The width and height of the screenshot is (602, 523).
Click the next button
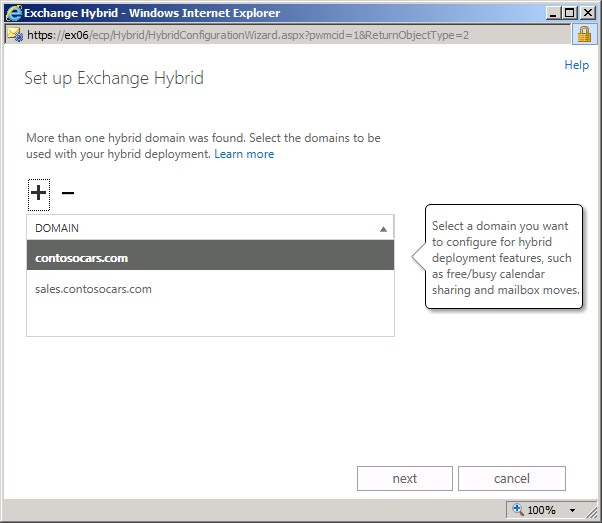[405, 478]
